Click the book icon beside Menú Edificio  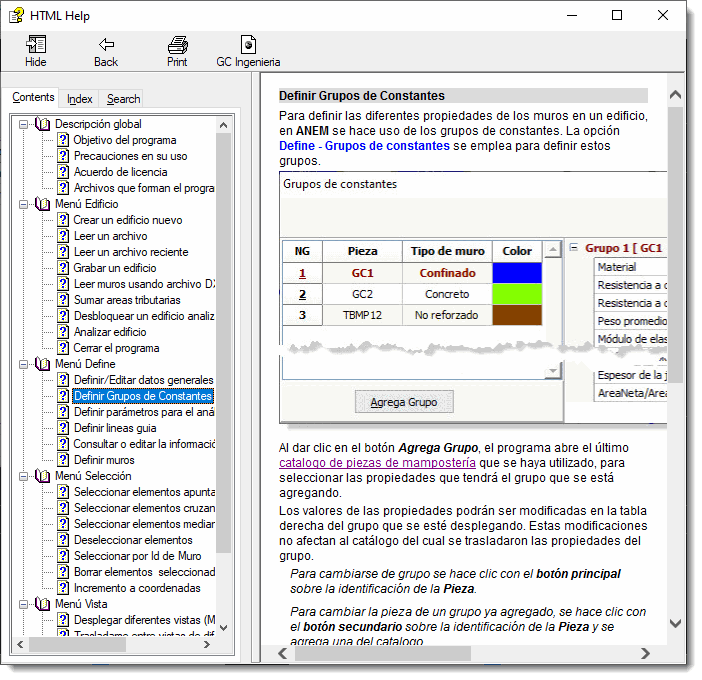point(42,204)
